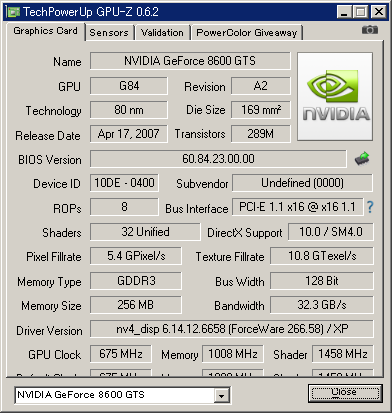Click the Driver Version nv4_disp field
Image resolution: width=392 pixels, height=413 pixels.
click(x=232, y=329)
